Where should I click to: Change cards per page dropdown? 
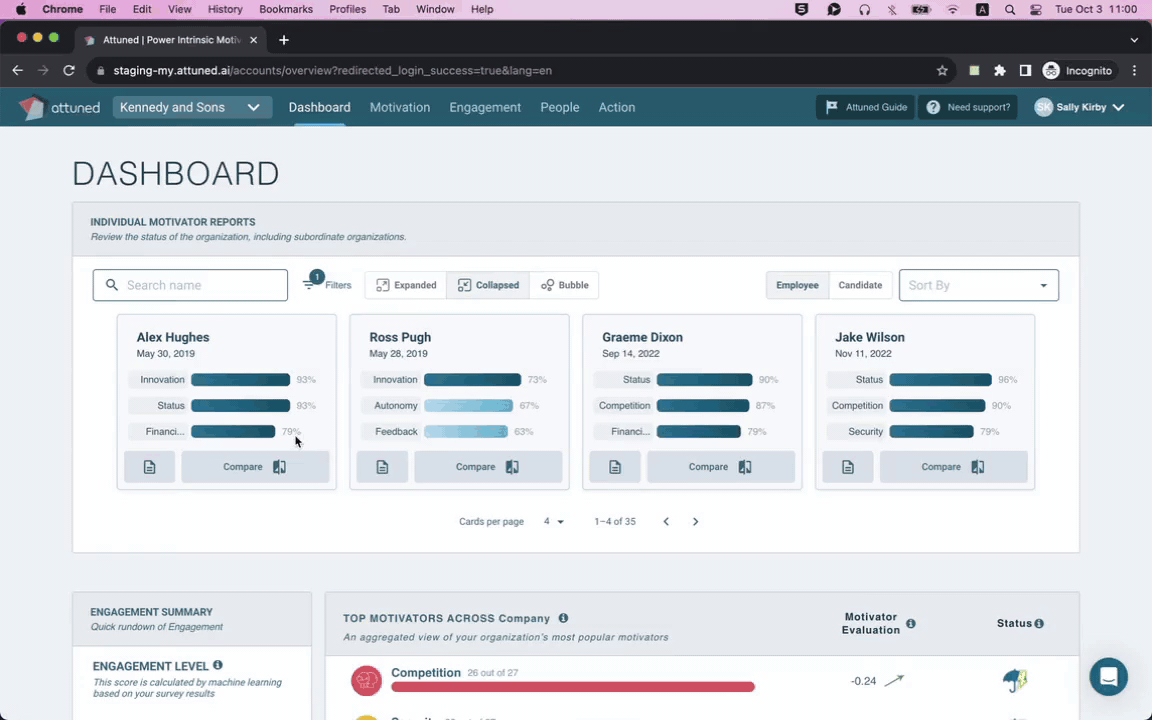553,522
